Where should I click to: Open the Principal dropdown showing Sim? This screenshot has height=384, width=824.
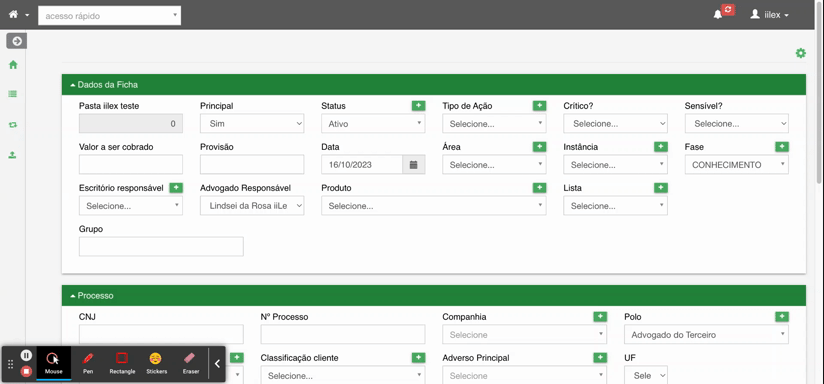pos(252,124)
